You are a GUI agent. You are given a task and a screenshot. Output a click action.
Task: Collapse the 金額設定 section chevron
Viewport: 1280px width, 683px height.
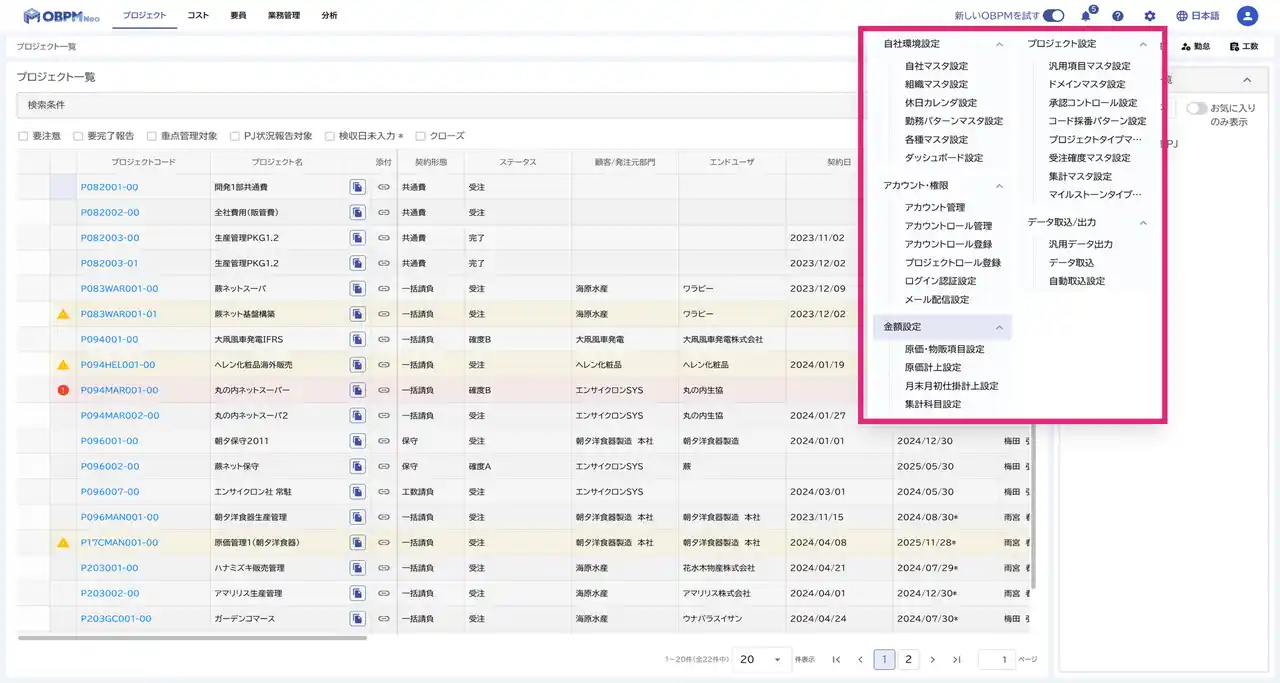coord(999,327)
